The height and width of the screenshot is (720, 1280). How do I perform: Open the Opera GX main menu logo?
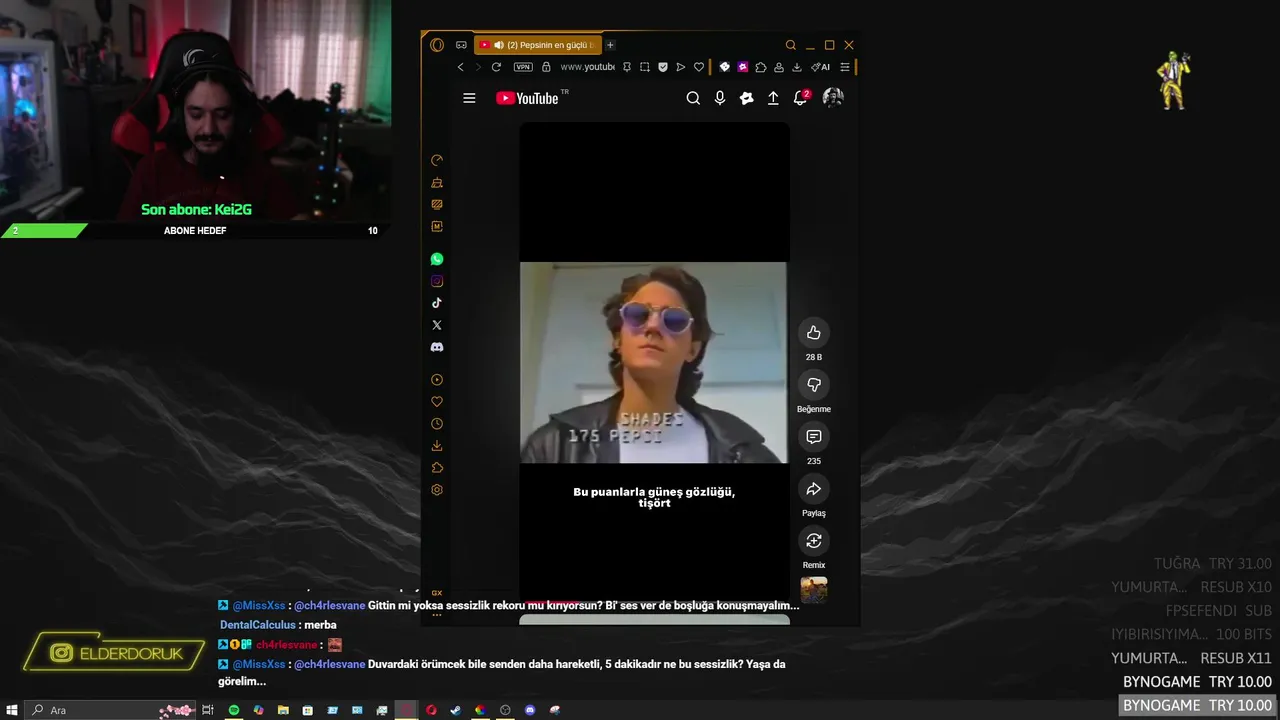437,45
